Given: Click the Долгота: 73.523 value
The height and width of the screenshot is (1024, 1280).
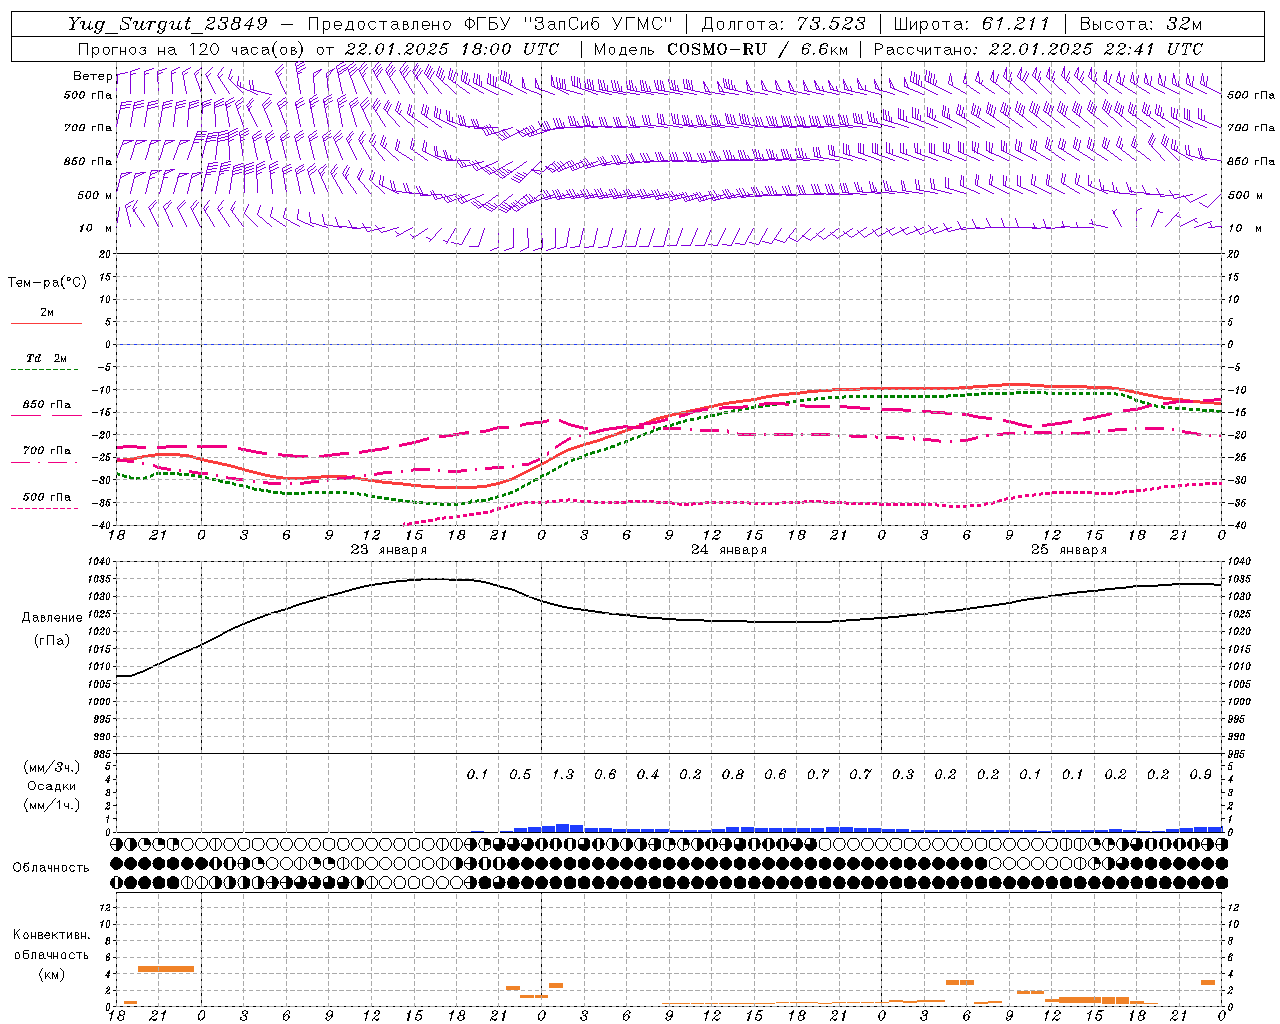Looking at the screenshot, I should 783,24.
